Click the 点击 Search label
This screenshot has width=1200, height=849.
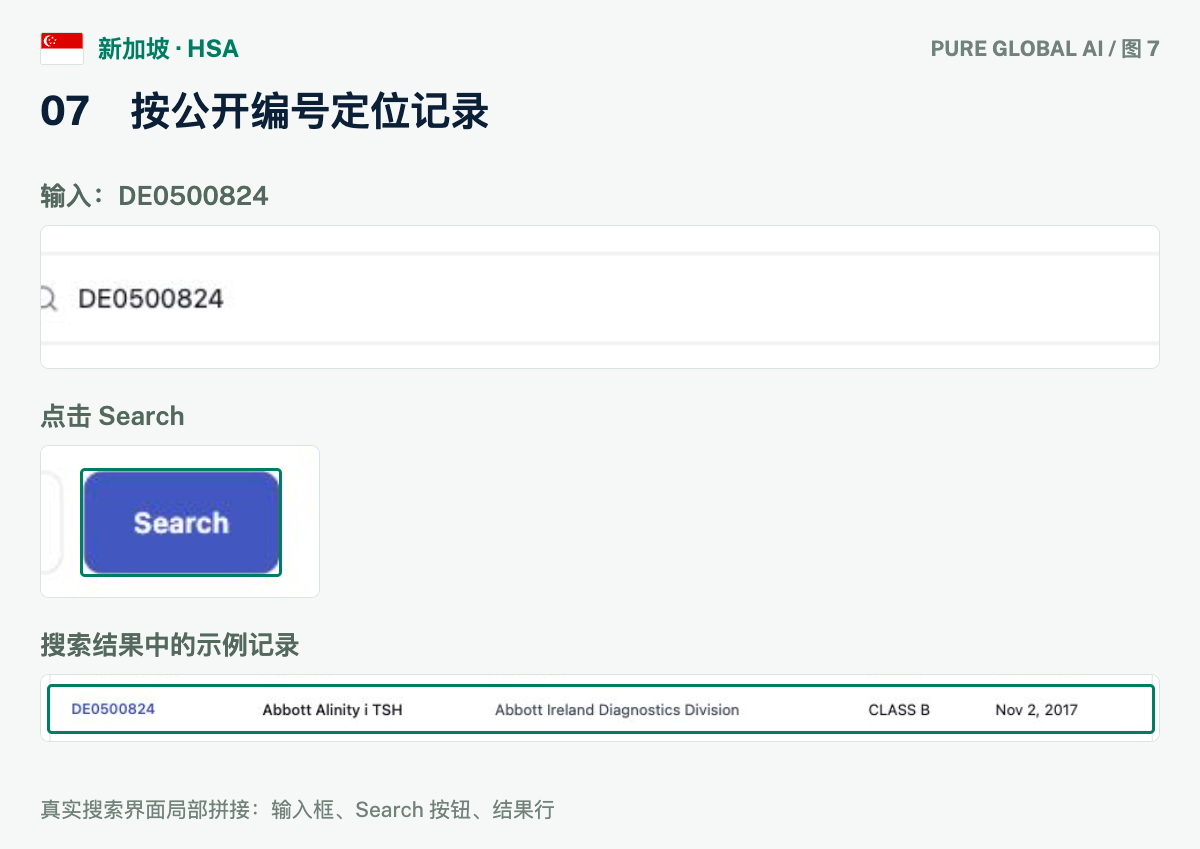(112, 416)
